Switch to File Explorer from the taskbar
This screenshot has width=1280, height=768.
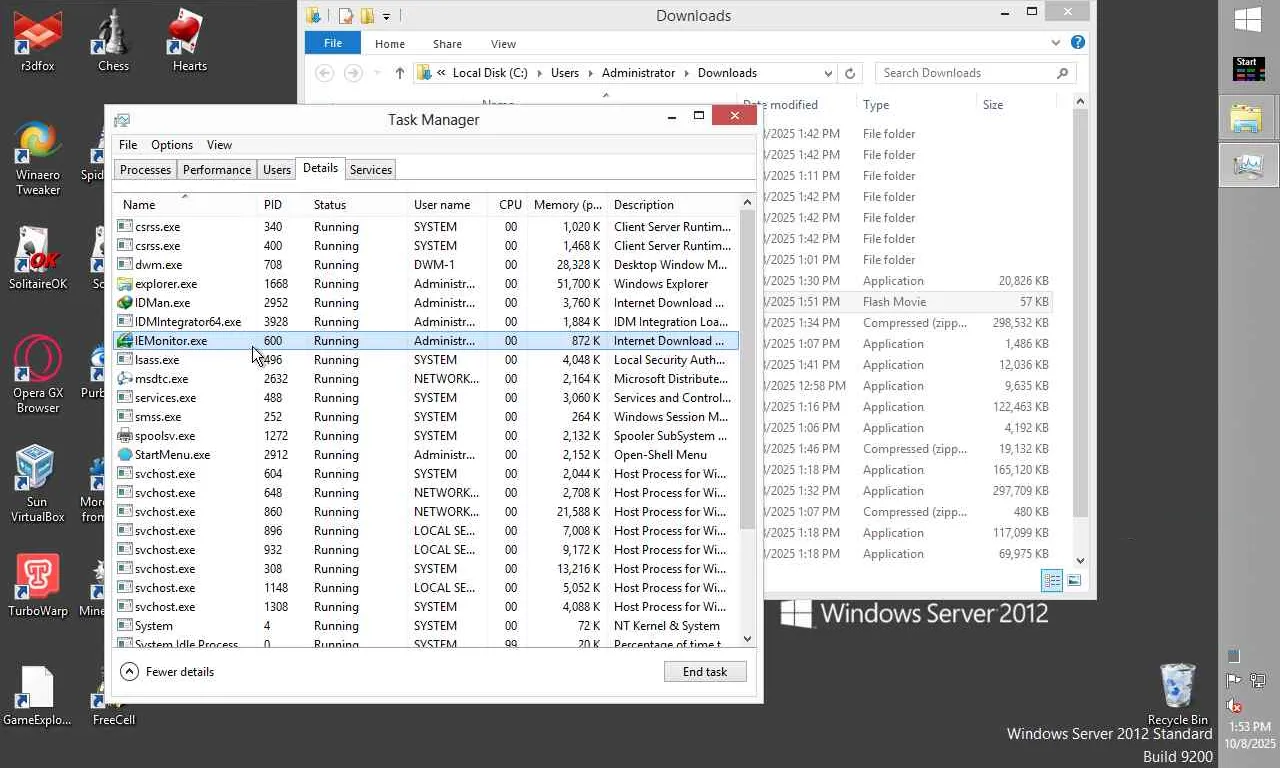click(x=1247, y=117)
